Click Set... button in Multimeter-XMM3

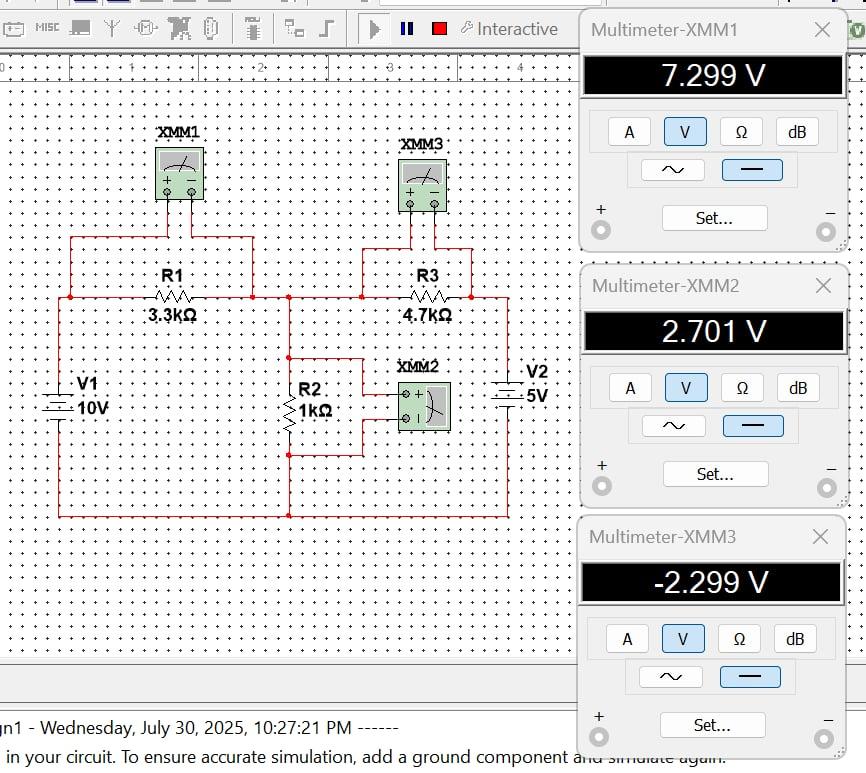pos(712,725)
